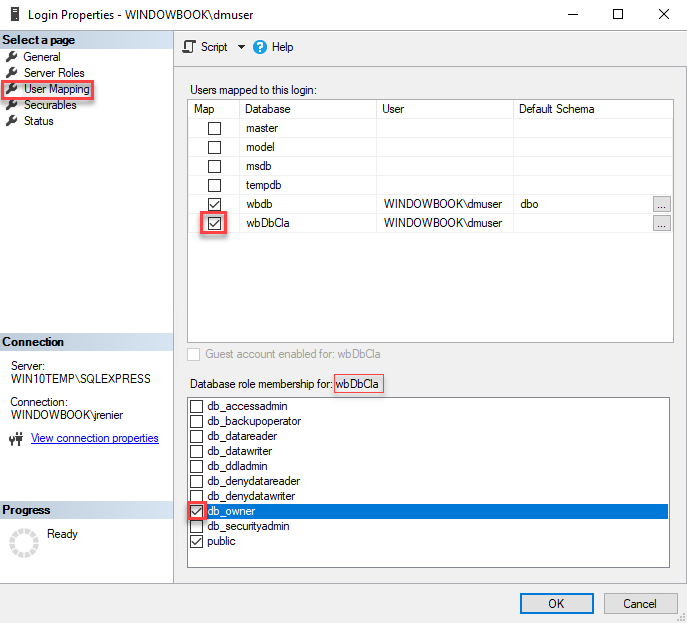Screen dimensions: 687x623
Task: Uncheck the wbdb database map checkbox
Action: pyautogui.click(x=214, y=204)
